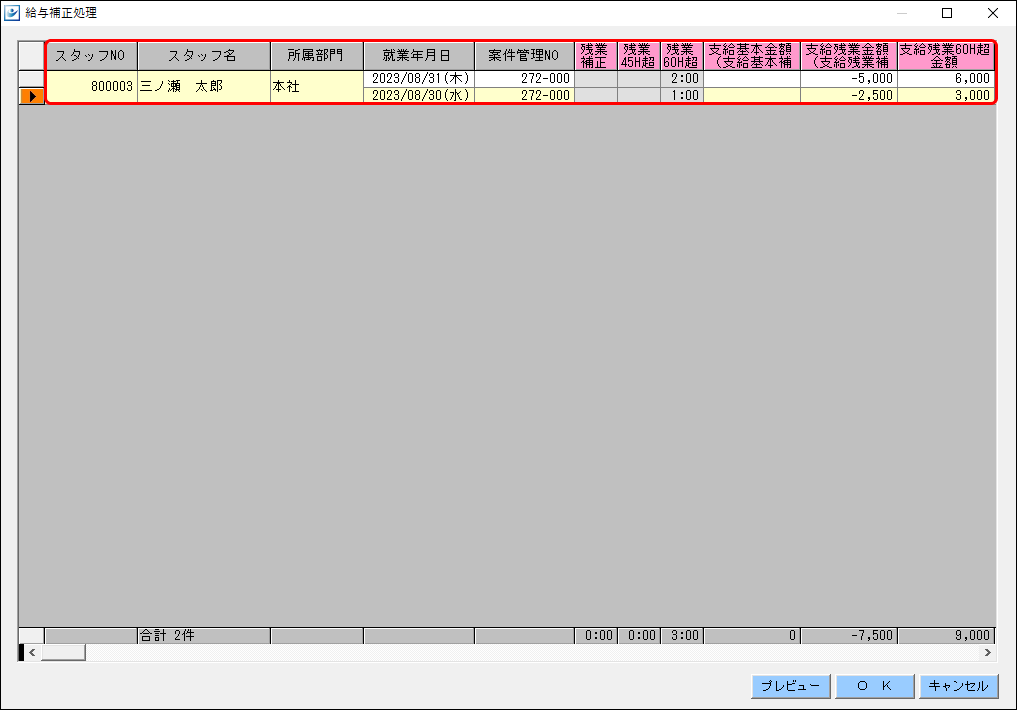Click the 案件管理NO column header

coord(524,56)
